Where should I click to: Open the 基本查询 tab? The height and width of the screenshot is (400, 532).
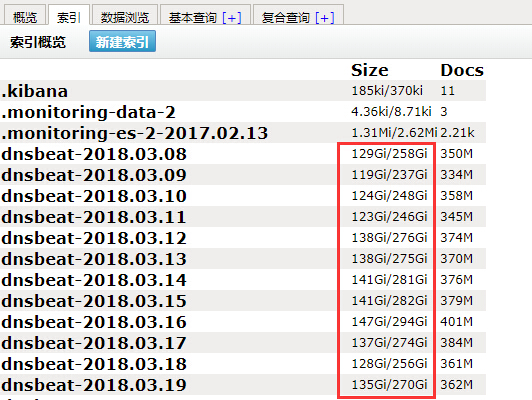click(193, 18)
